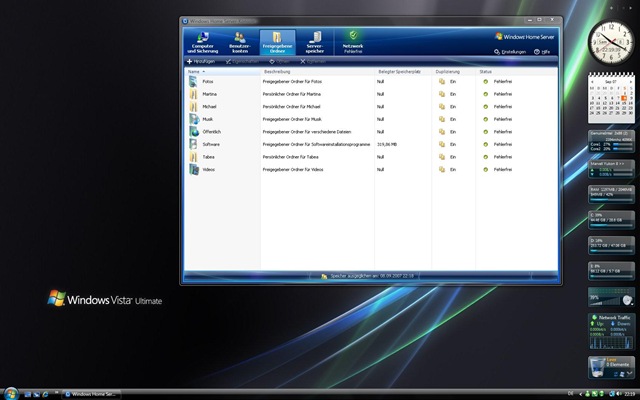This screenshot has height=400, width=640.
Task: Click the calendar gadget in the sidebar
Action: [x=611, y=98]
